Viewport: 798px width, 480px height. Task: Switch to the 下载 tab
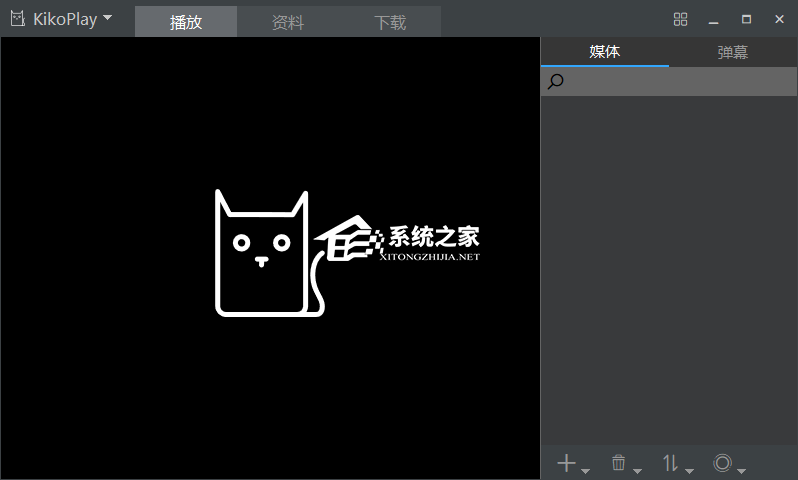click(x=390, y=22)
